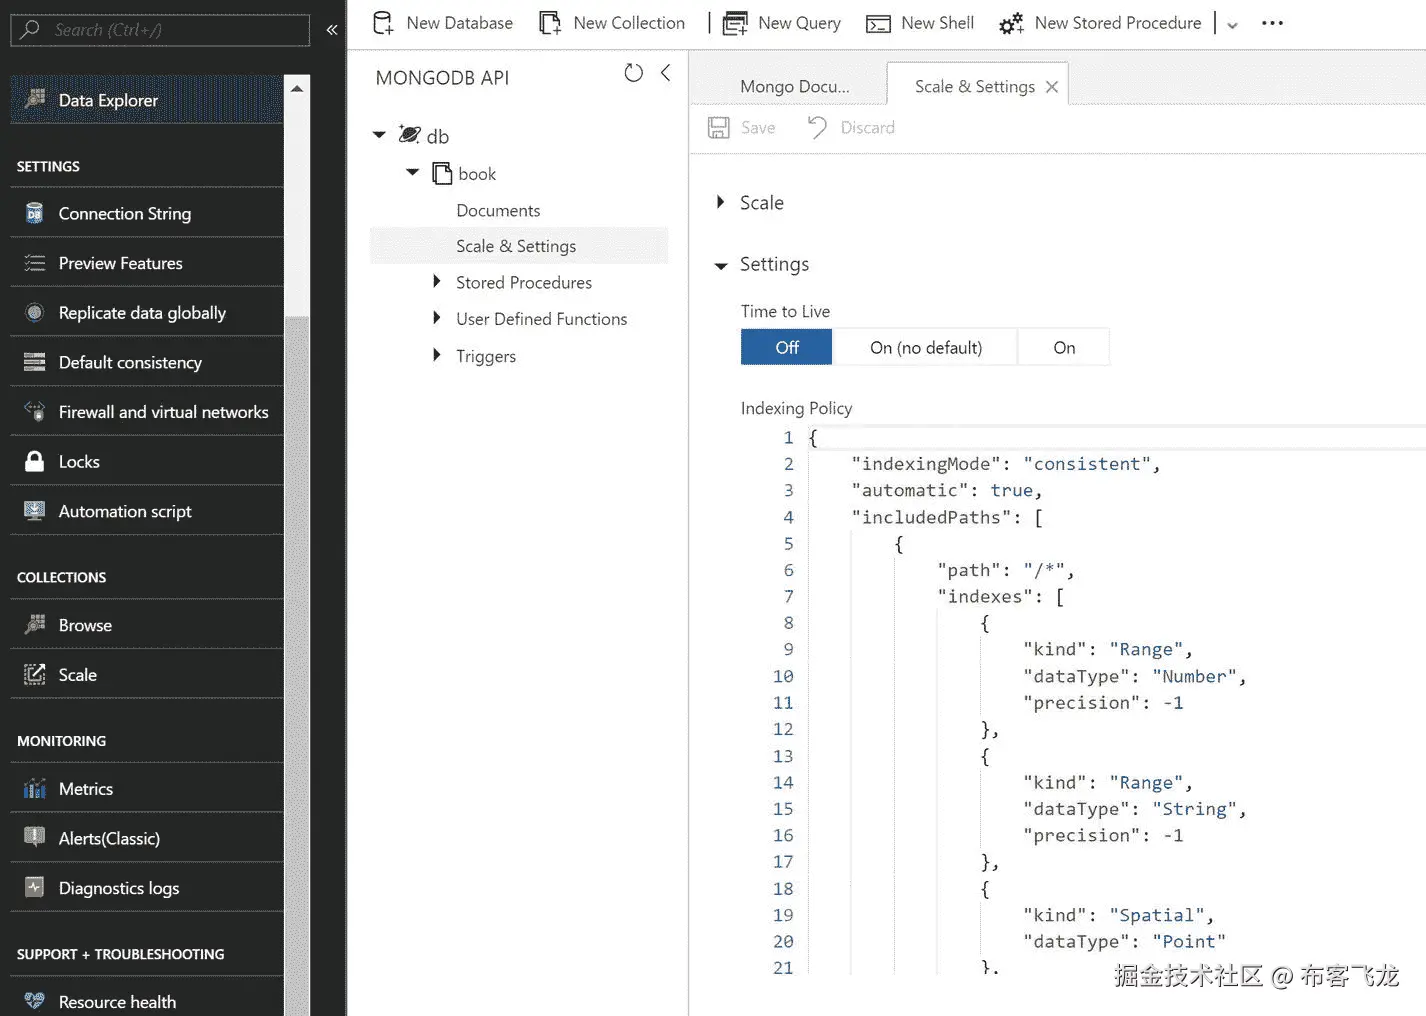Expand the Scale section
The width and height of the screenshot is (1426, 1016).
click(721, 202)
